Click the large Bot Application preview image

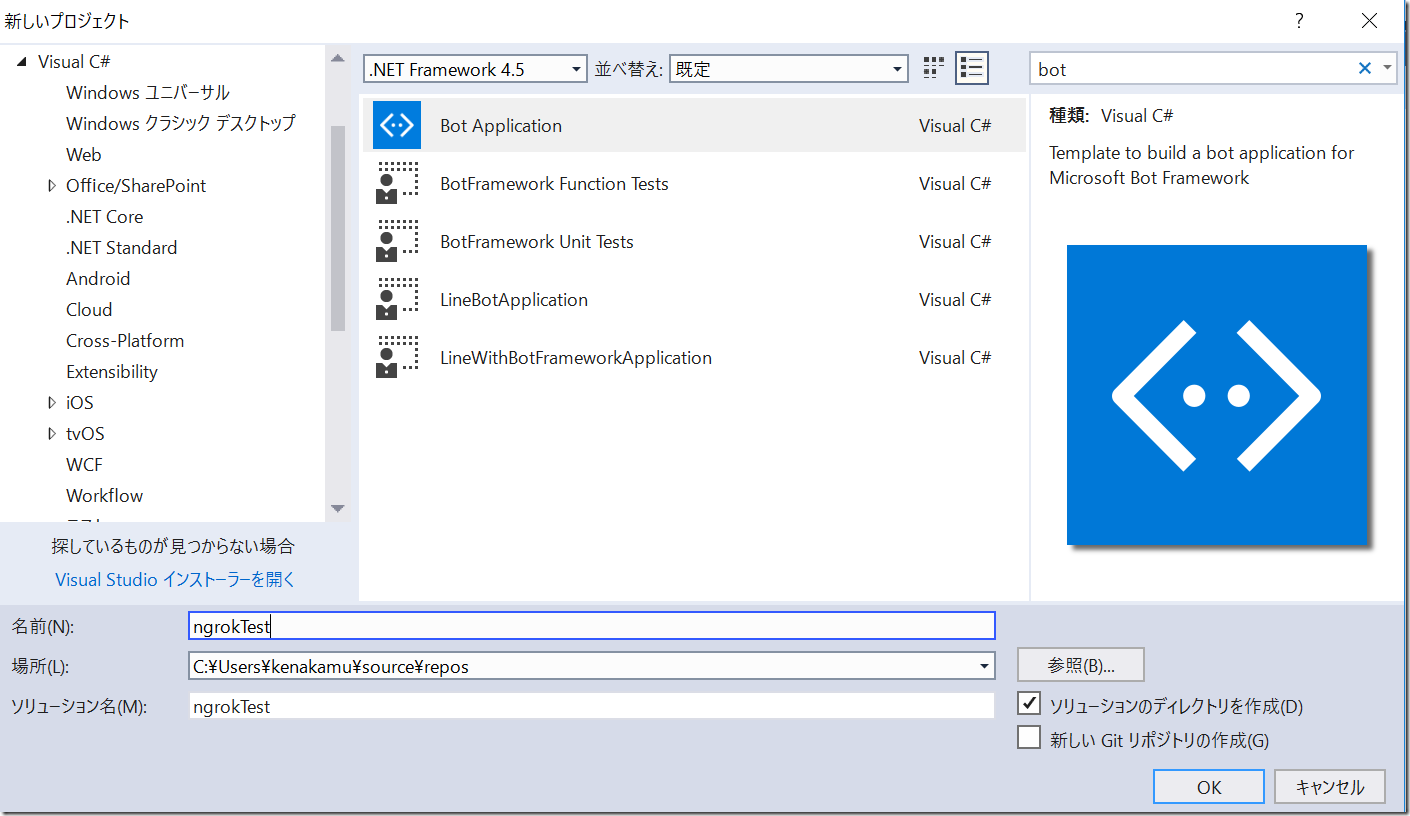1217,394
